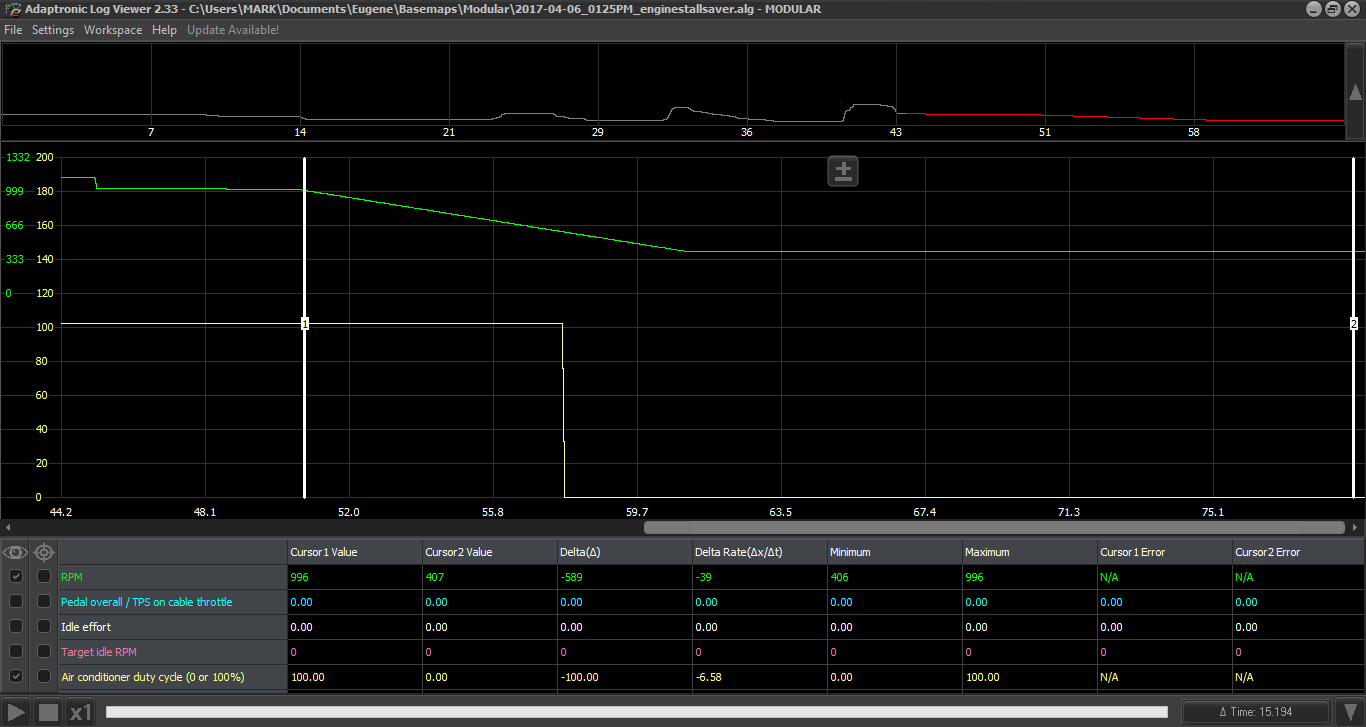Uncheck the RPM visibility checkbox
Viewport: 1366px width, 727px height.
coord(16,576)
